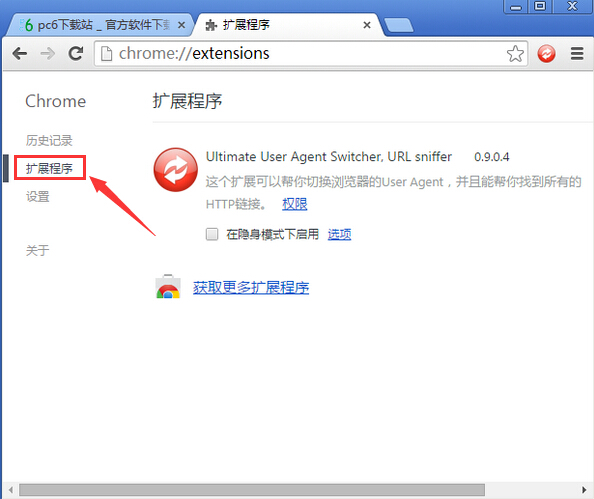Open the Chrome hamburger menu
This screenshot has height=499, width=594.
tap(577, 53)
